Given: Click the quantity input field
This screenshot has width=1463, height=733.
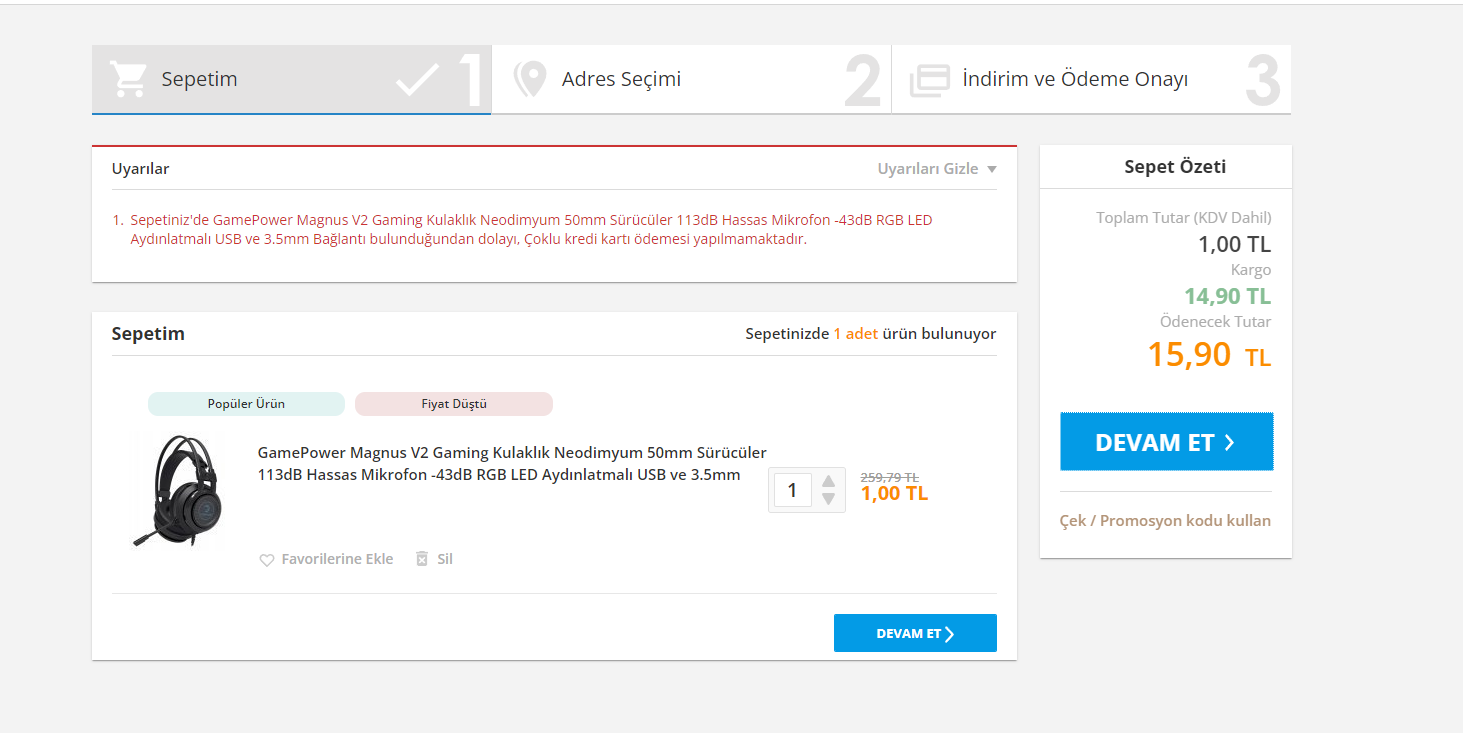Looking at the screenshot, I should coord(793,490).
